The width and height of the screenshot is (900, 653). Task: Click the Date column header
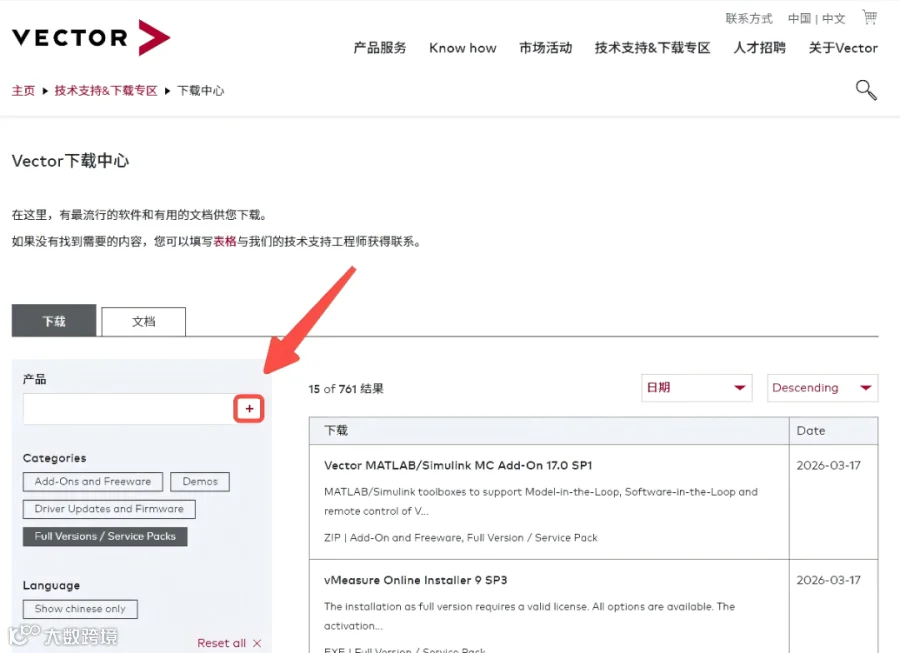(x=833, y=430)
